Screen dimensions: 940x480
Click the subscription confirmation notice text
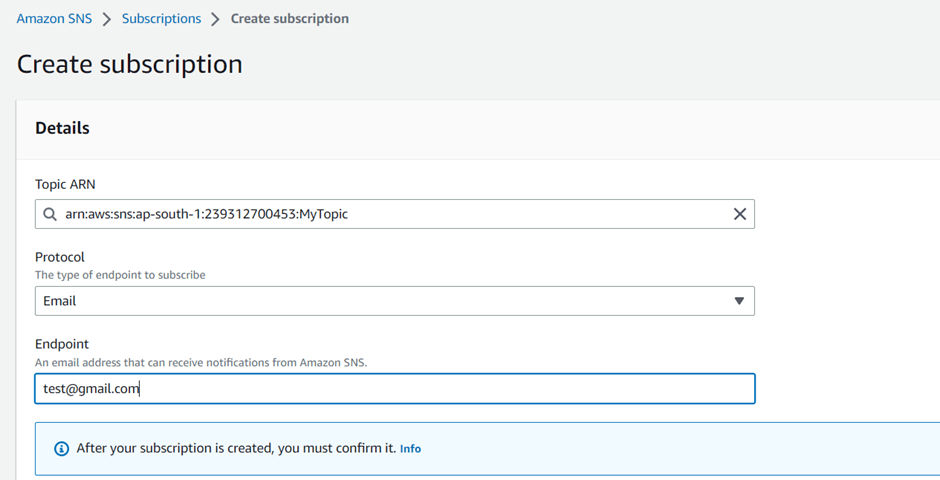(x=236, y=448)
